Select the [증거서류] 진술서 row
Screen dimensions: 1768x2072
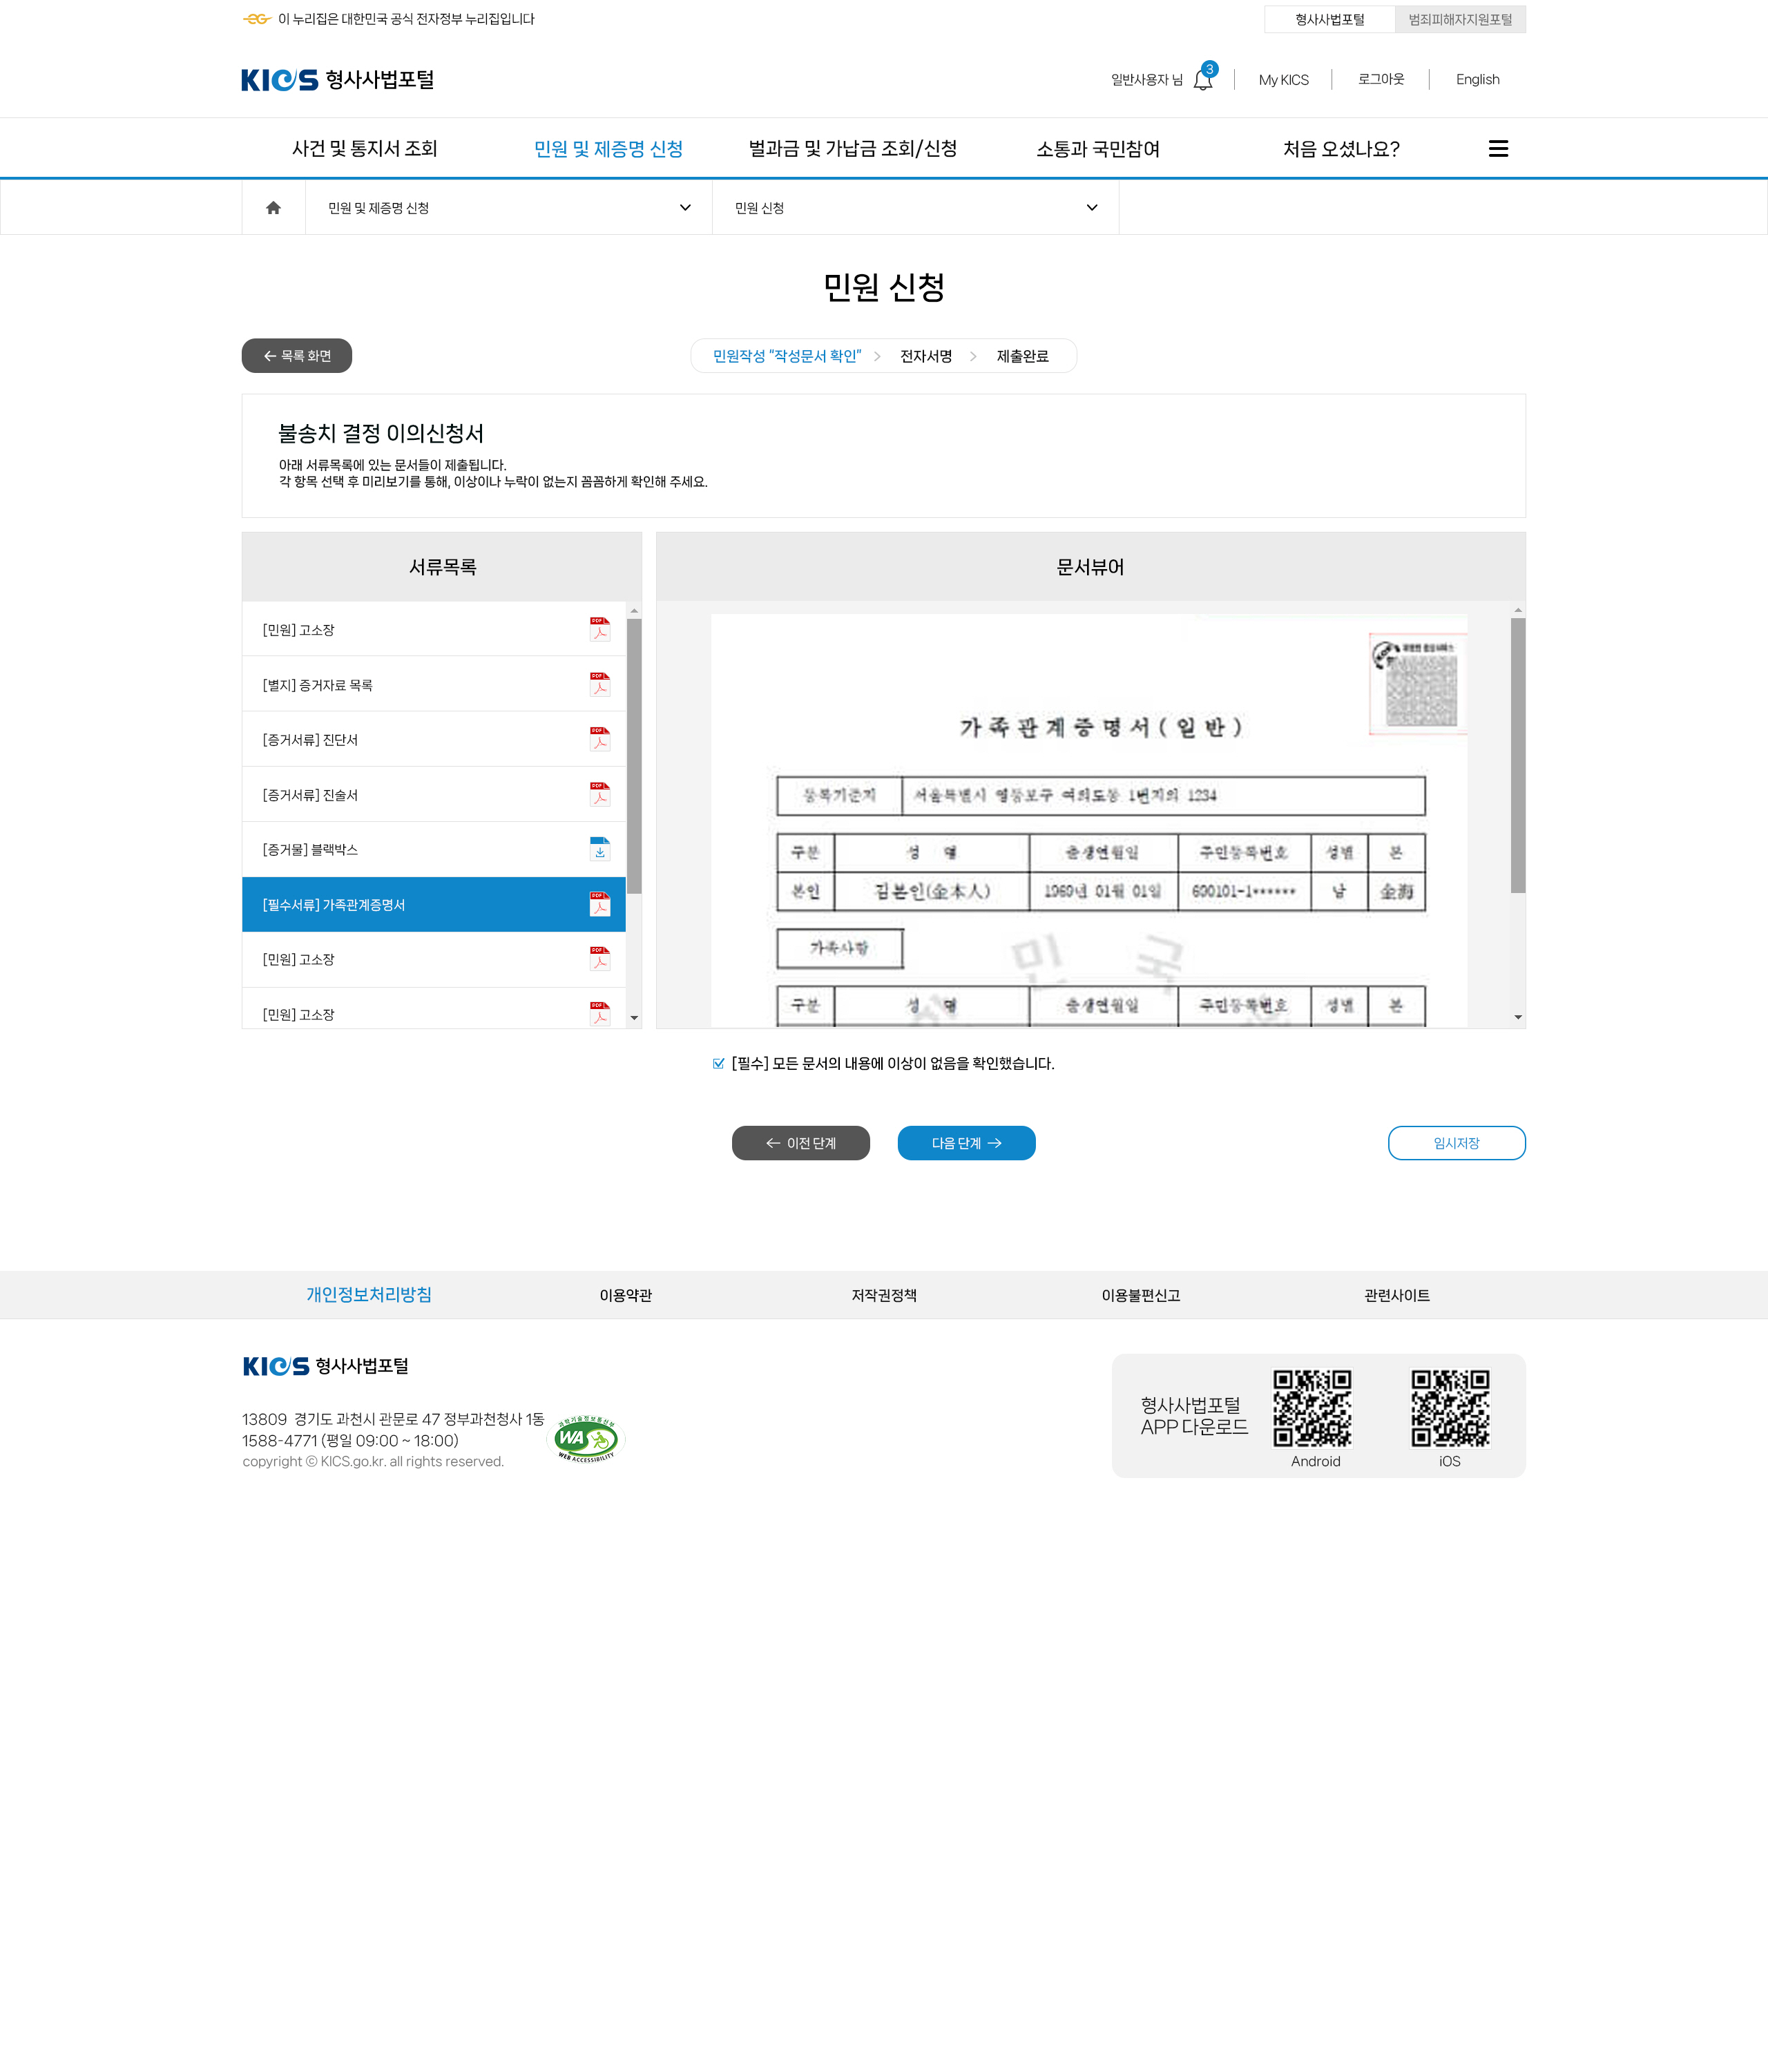click(x=434, y=794)
